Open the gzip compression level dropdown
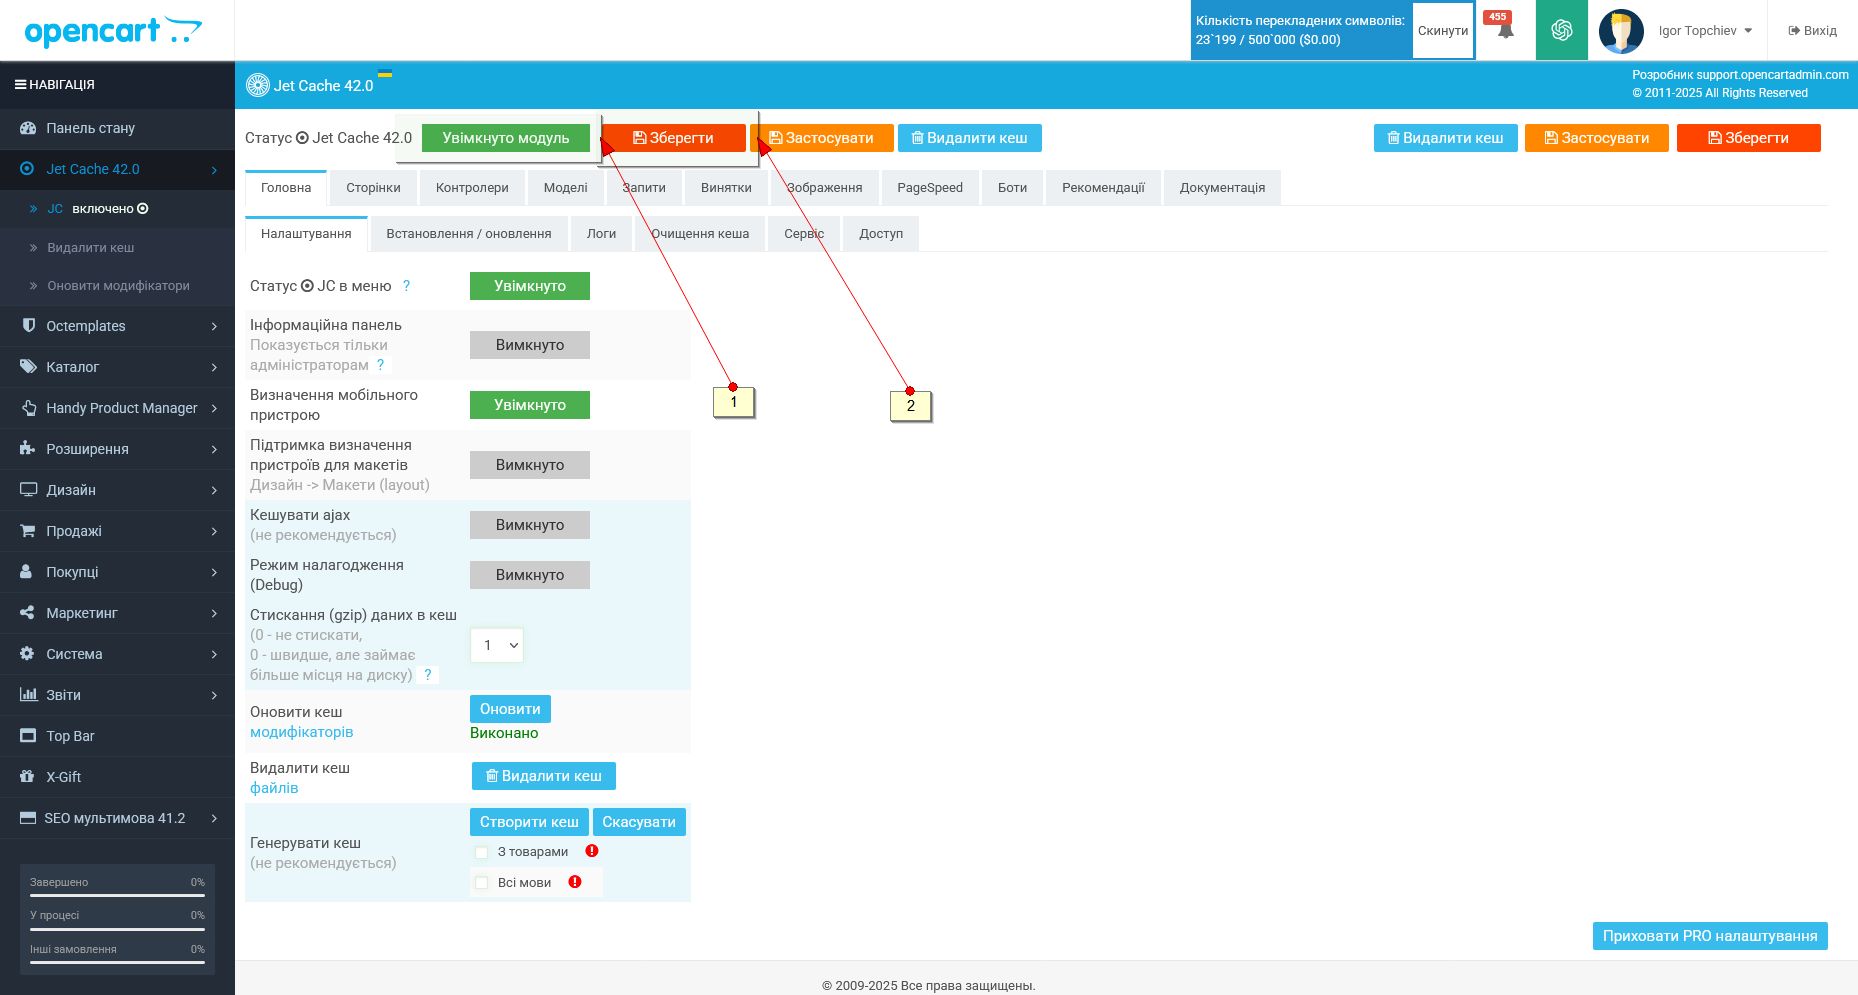Screen dimensions: 1858x995 pos(497,645)
